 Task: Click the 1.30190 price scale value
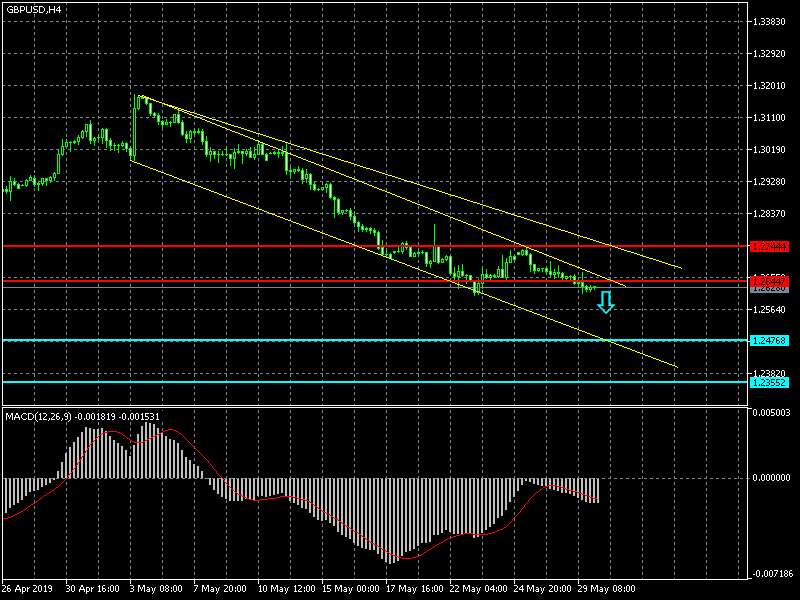click(x=771, y=150)
